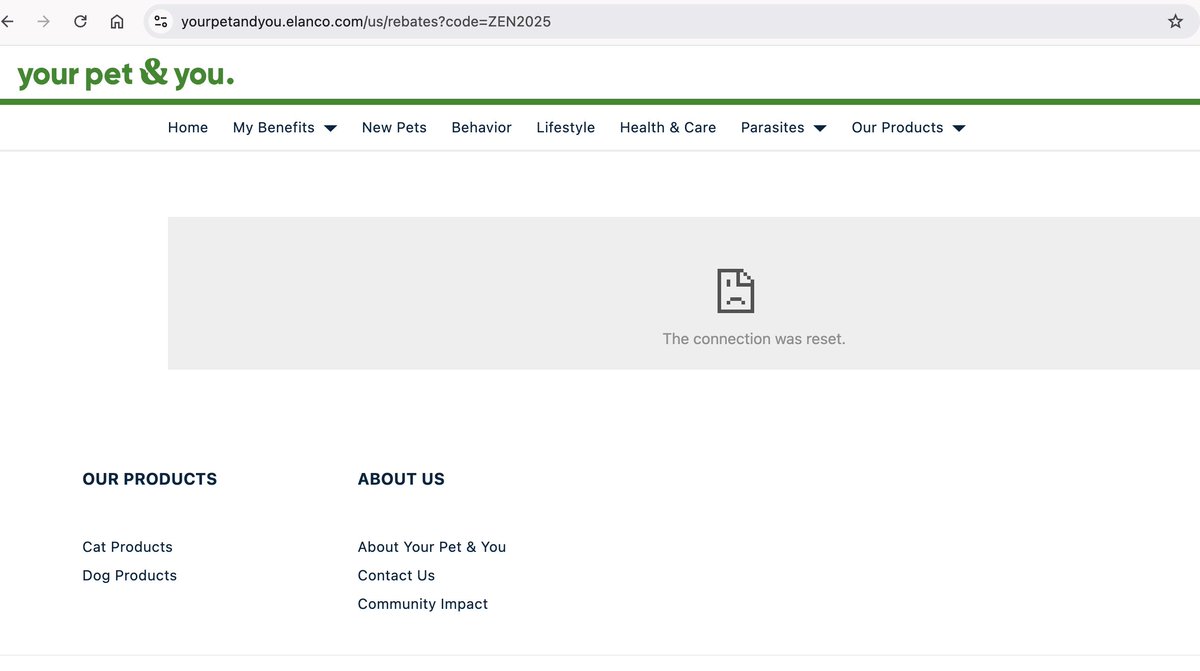Go to the browser home icon
This screenshot has width=1200, height=671.
117,21
